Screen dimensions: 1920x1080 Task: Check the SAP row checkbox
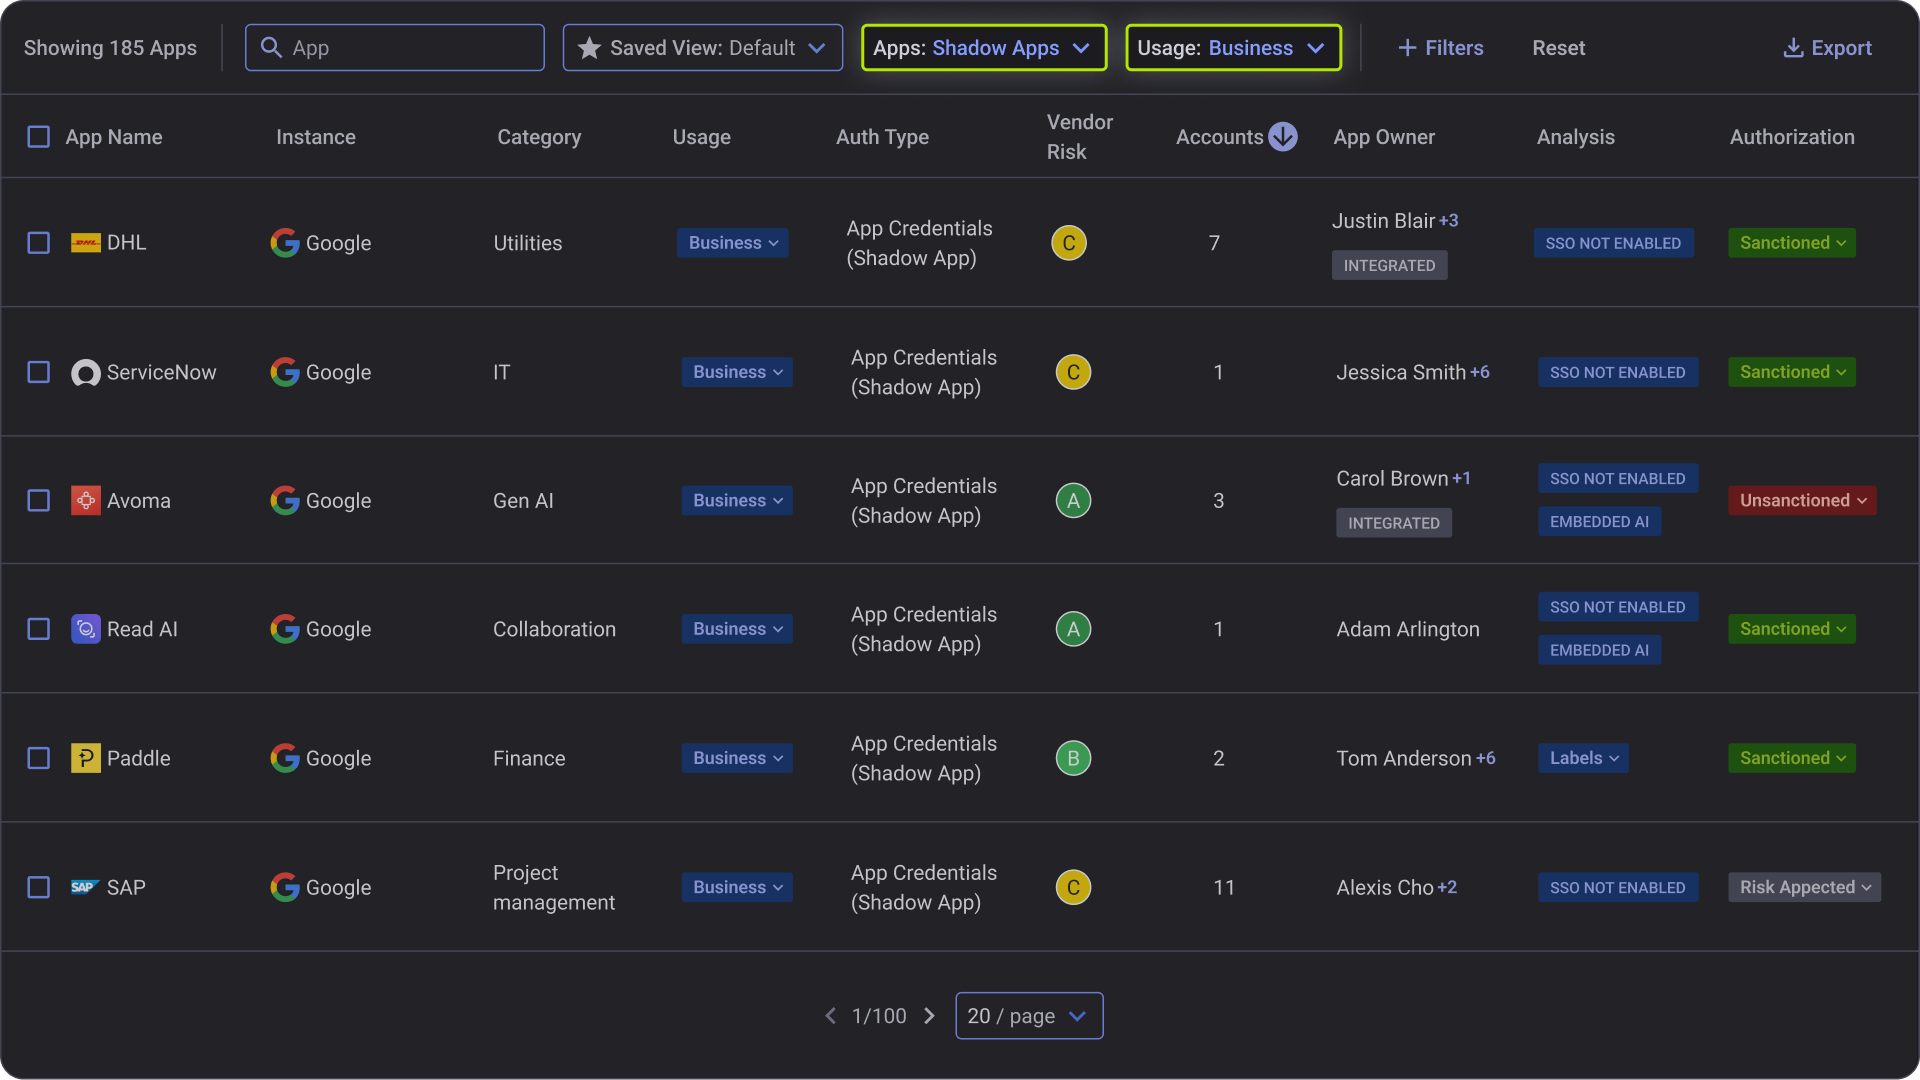[38, 887]
